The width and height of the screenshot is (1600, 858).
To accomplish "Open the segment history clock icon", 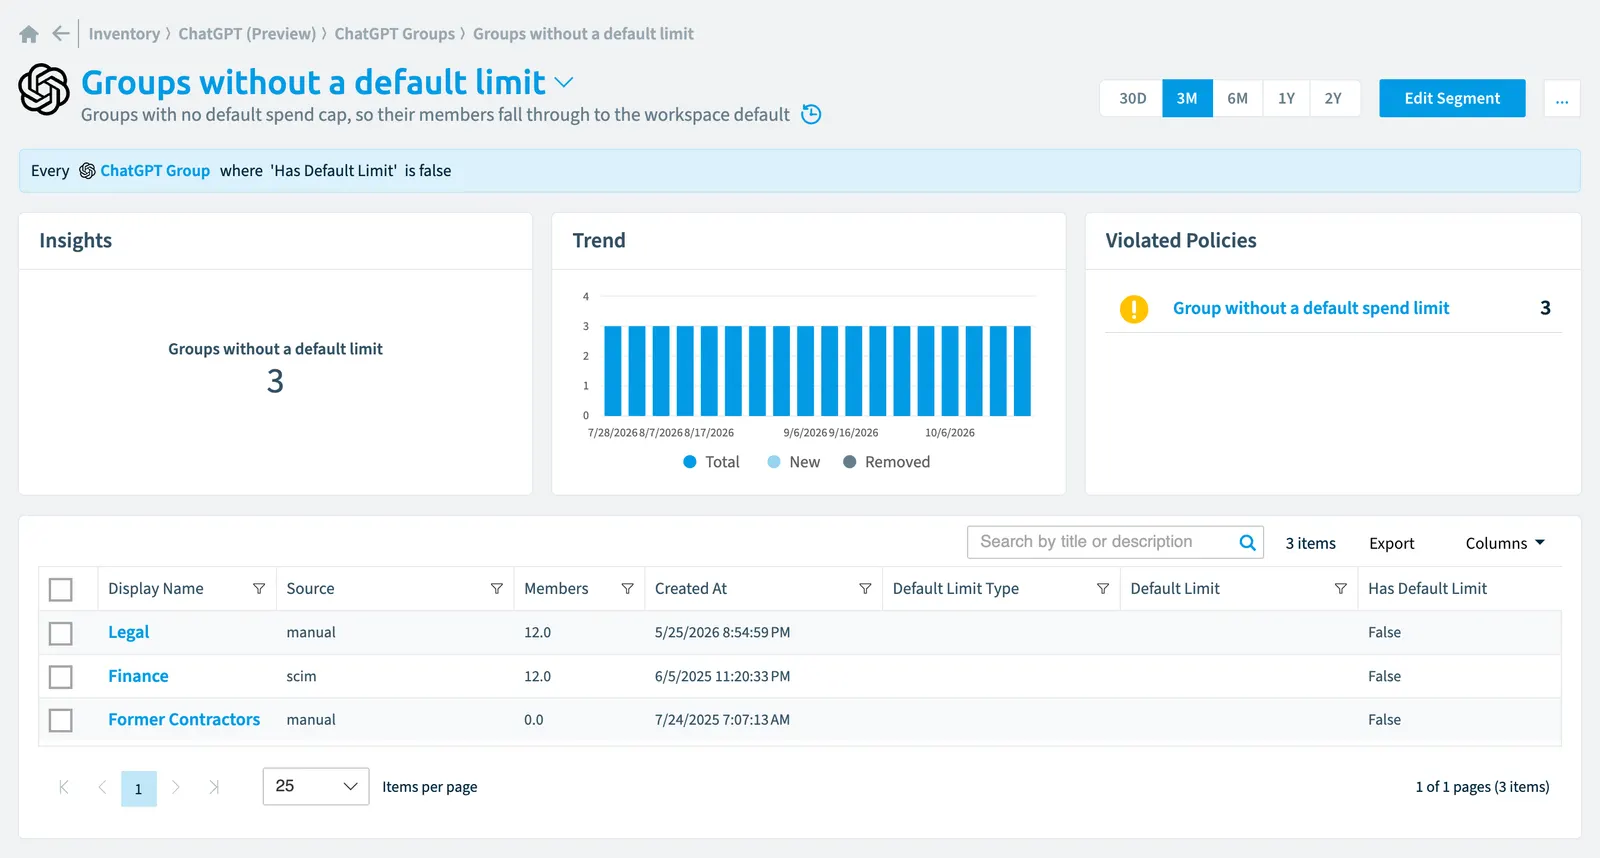I will click(812, 114).
